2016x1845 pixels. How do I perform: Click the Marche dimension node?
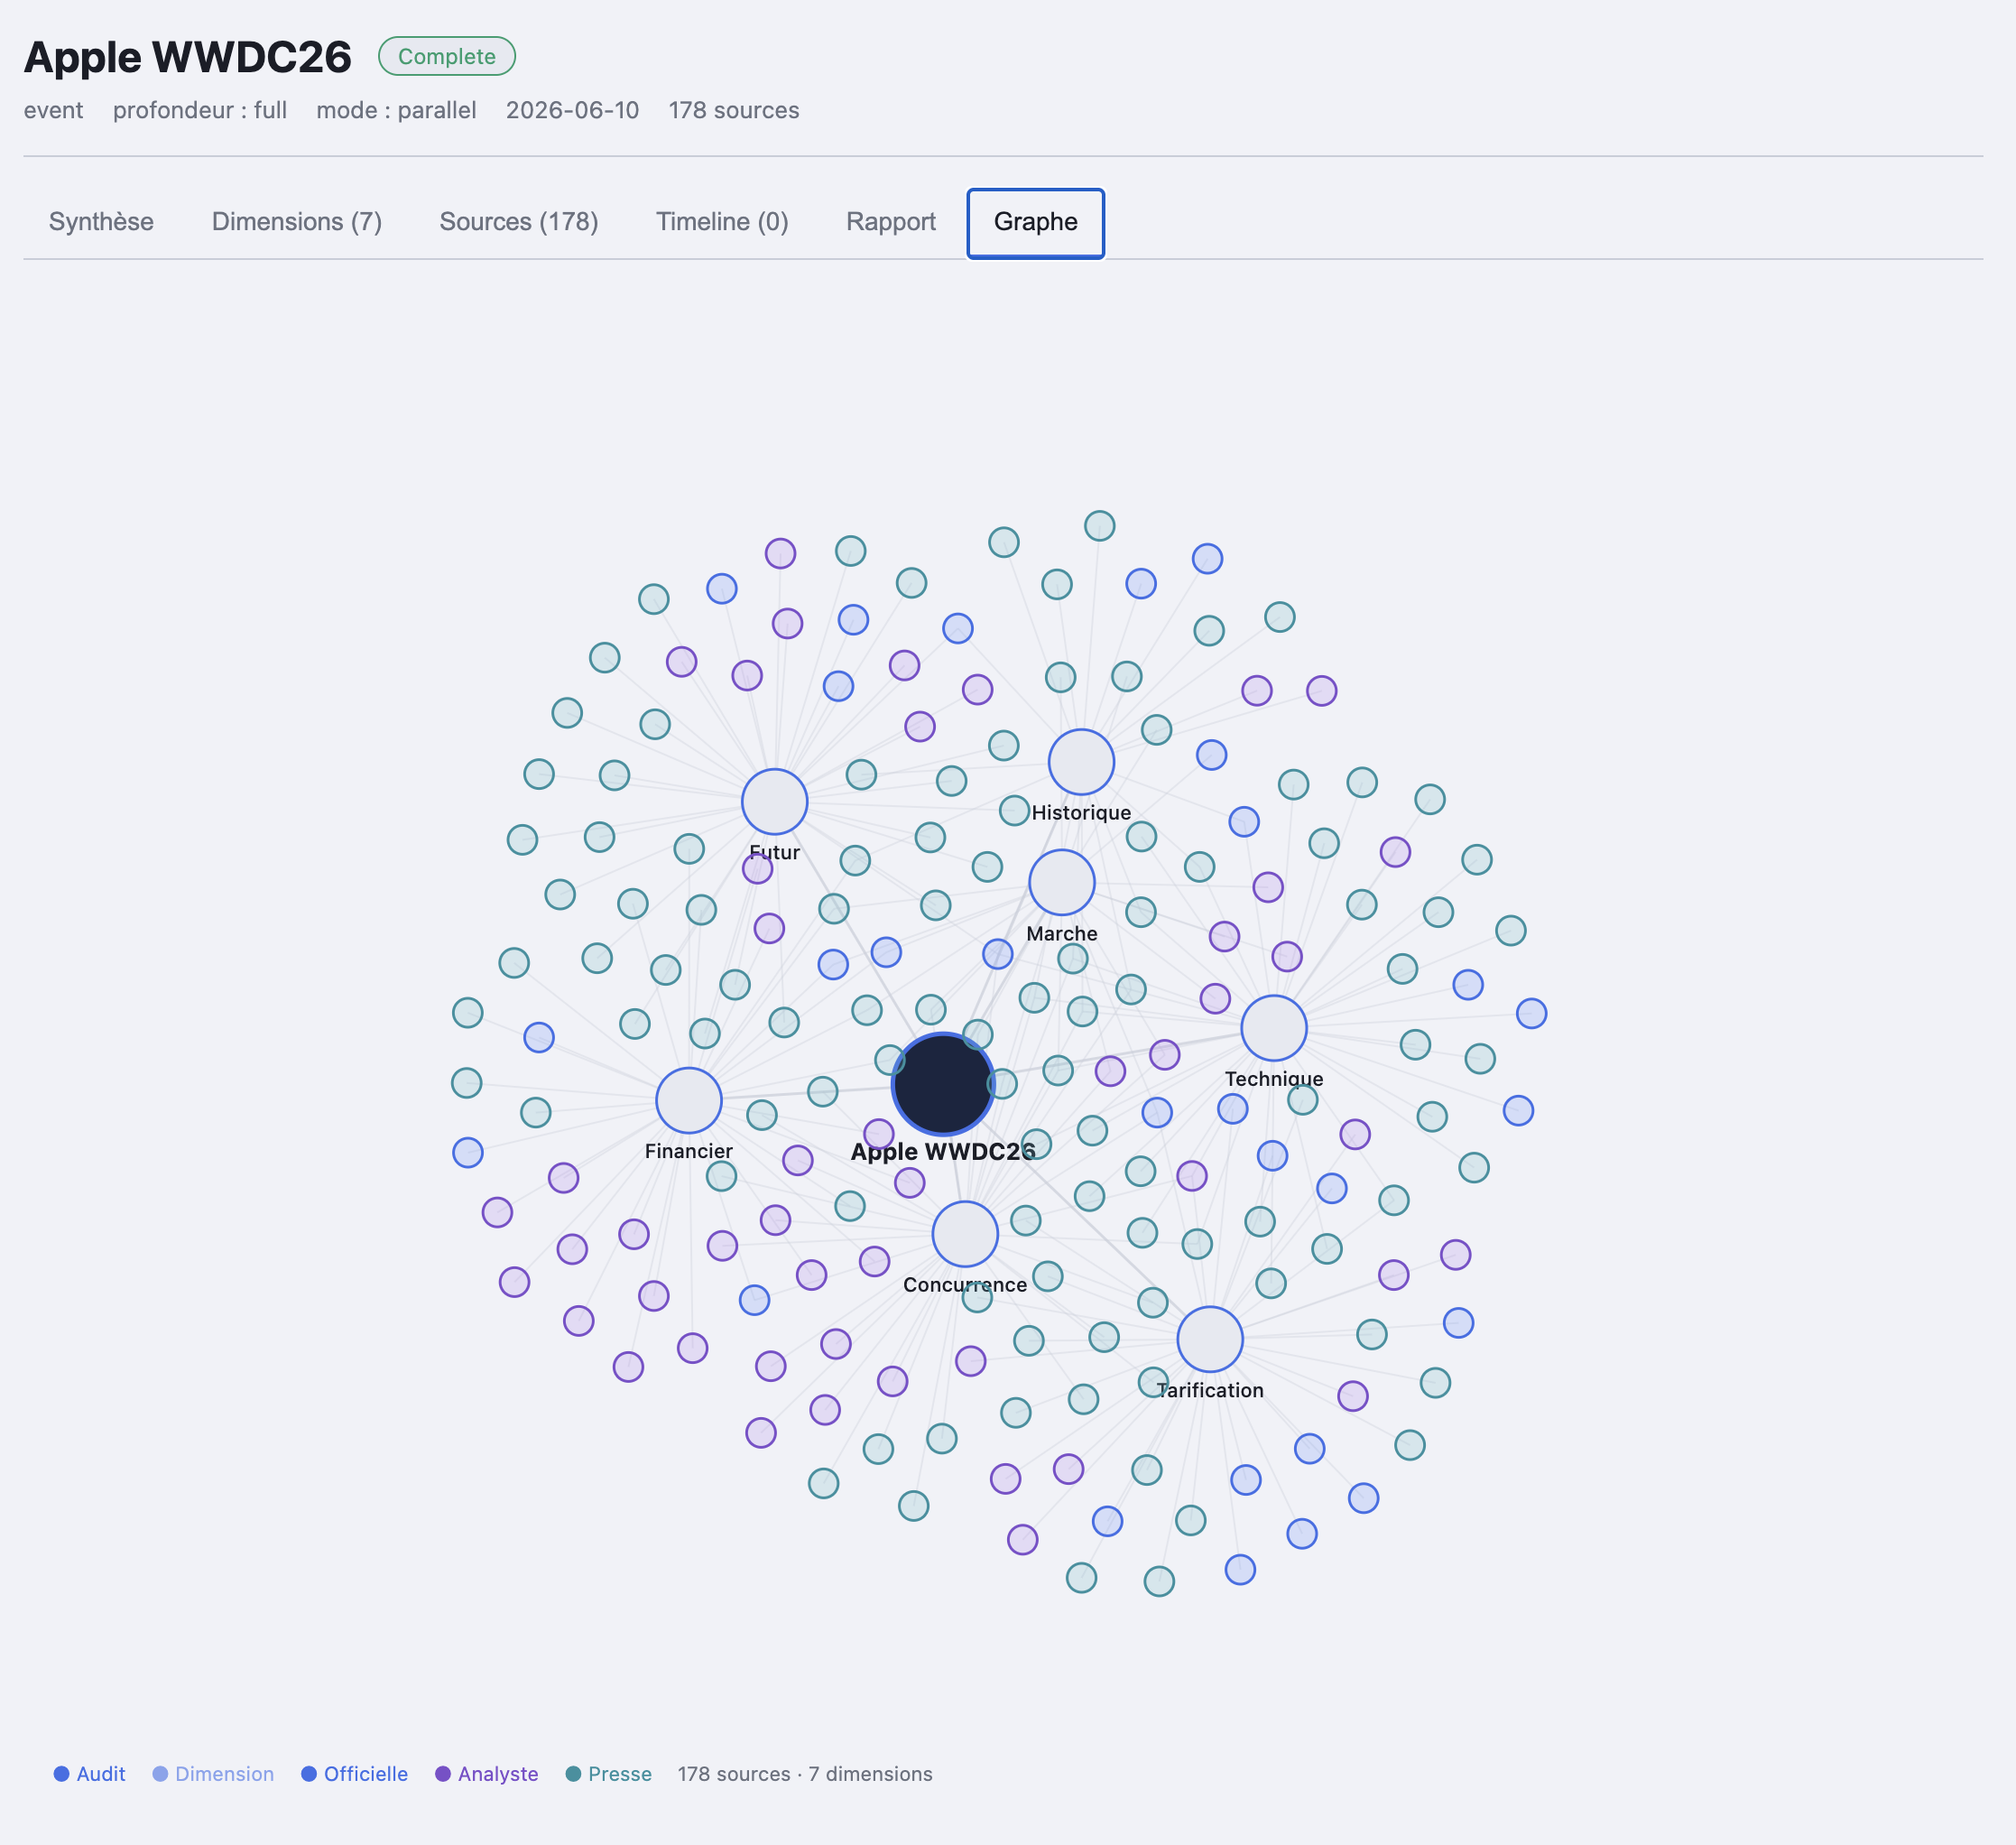1061,882
